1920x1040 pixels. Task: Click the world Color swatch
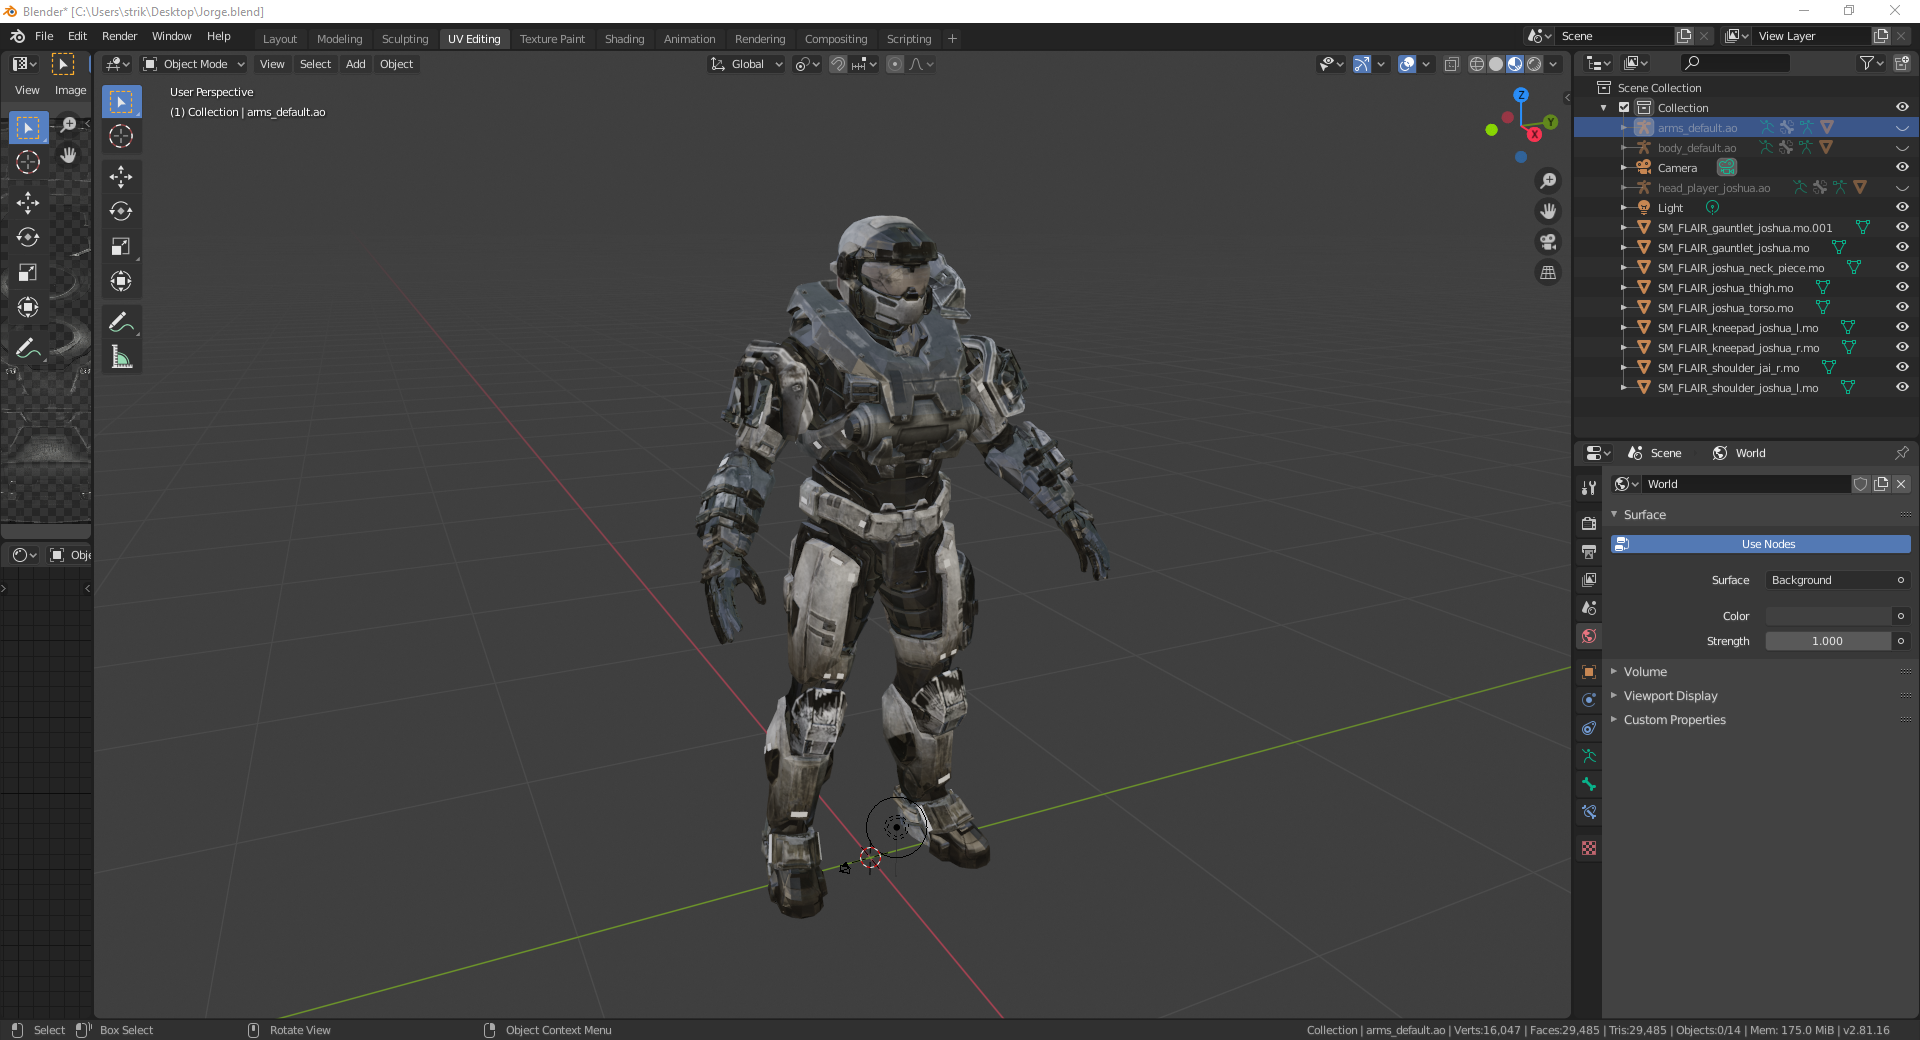[1828, 616]
